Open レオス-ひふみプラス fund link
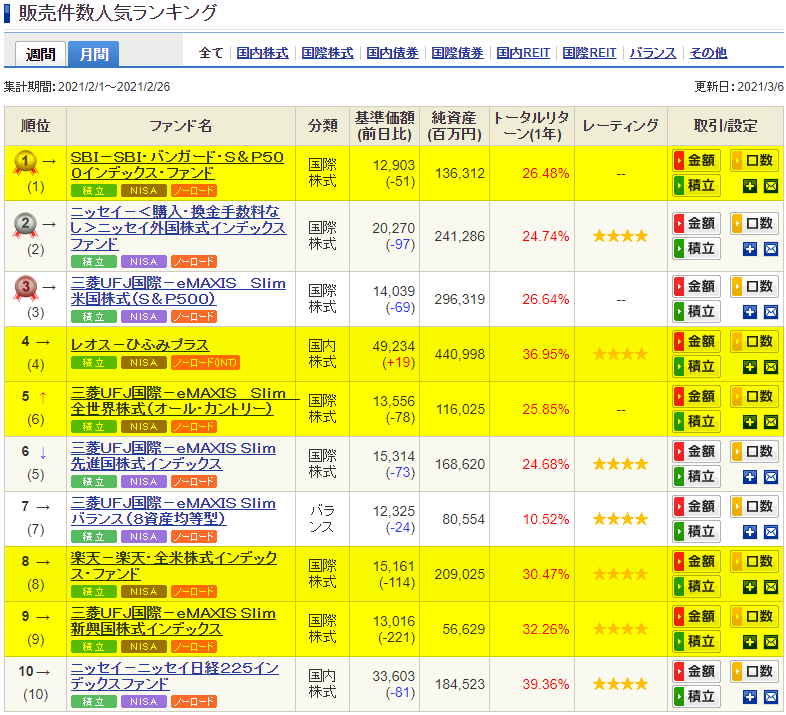 [140, 345]
